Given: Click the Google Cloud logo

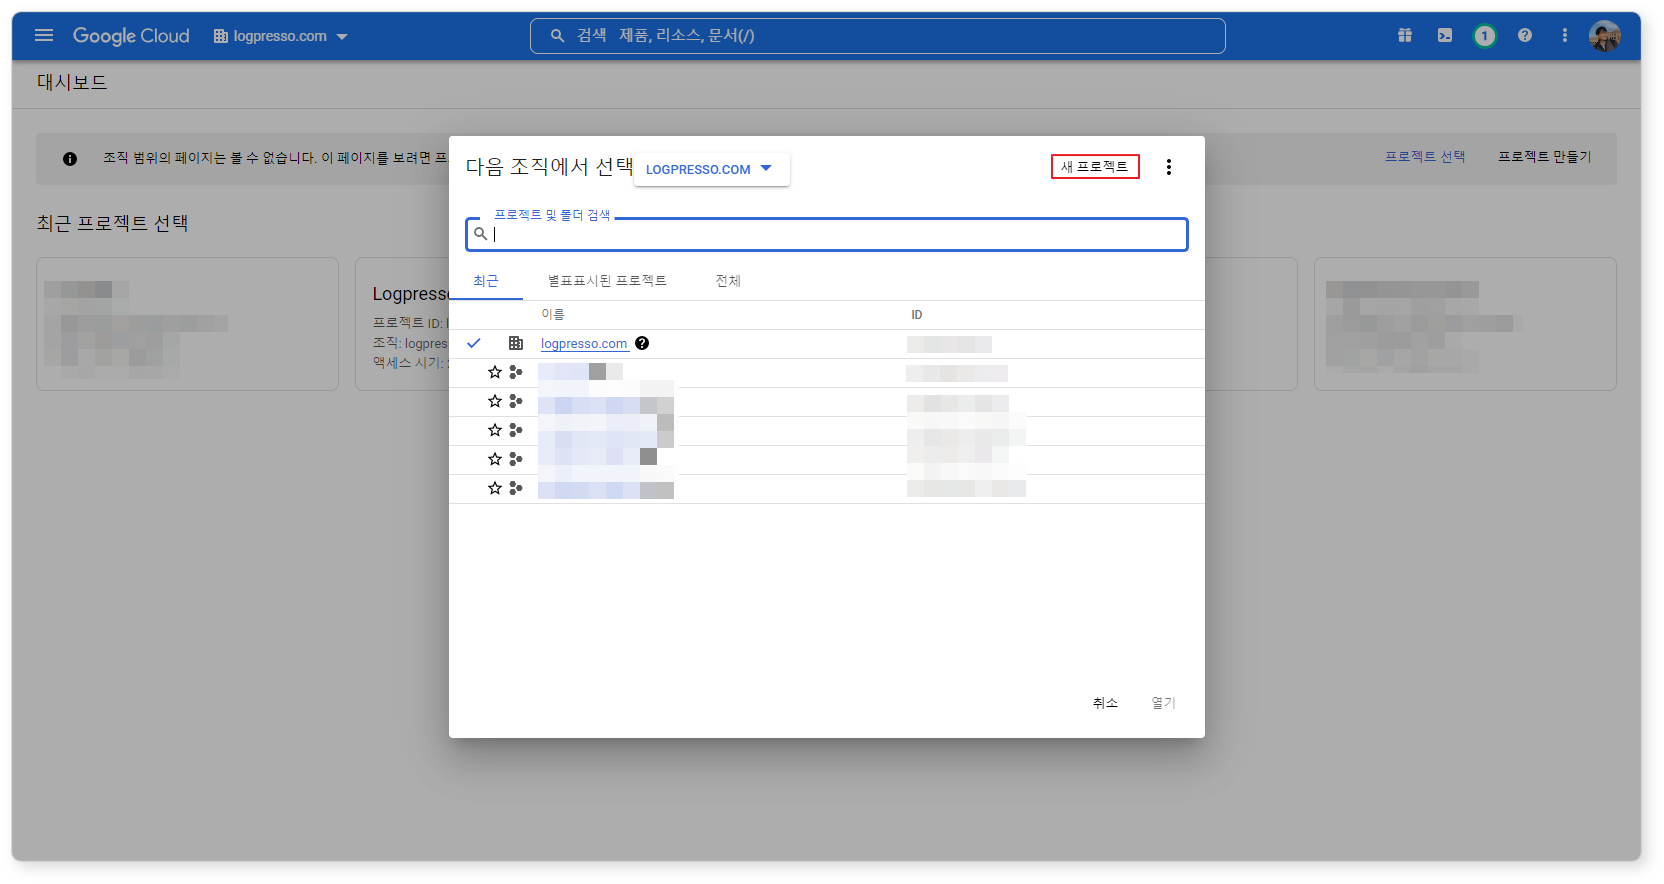Looking at the screenshot, I should [131, 36].
